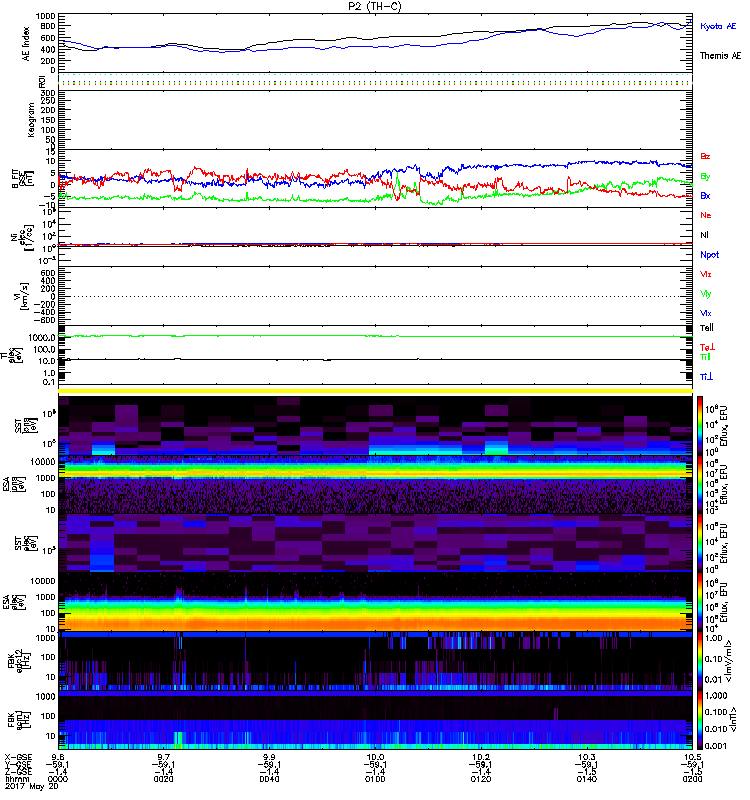Click the color bar beside ESA elec panel

700,602
